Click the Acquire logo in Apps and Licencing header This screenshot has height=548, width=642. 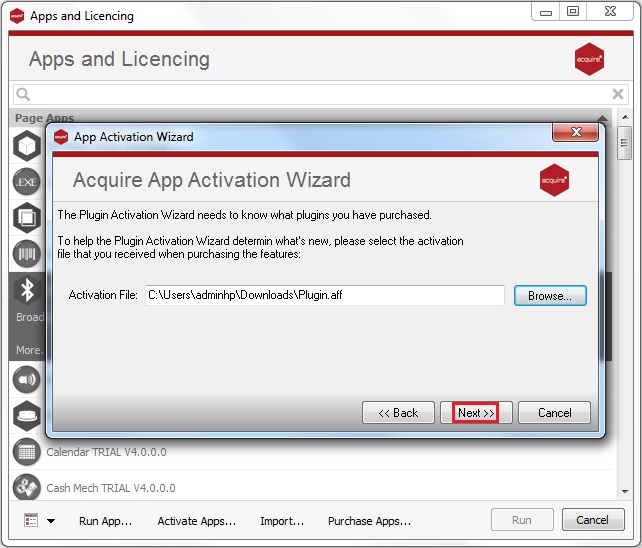click(589, 59)
